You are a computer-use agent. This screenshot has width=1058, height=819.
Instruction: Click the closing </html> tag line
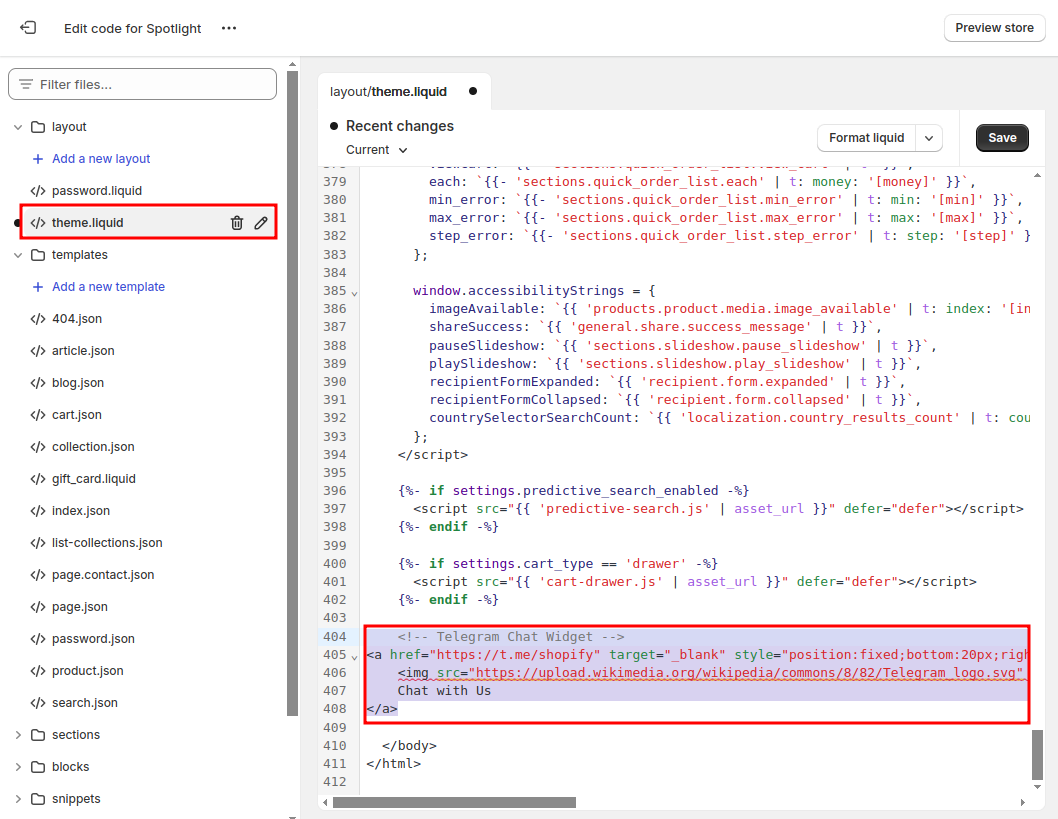pos(393,764)
